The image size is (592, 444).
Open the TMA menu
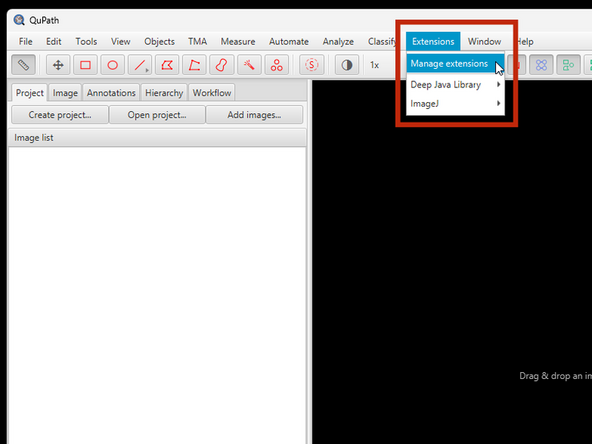(x=197, y=42)
